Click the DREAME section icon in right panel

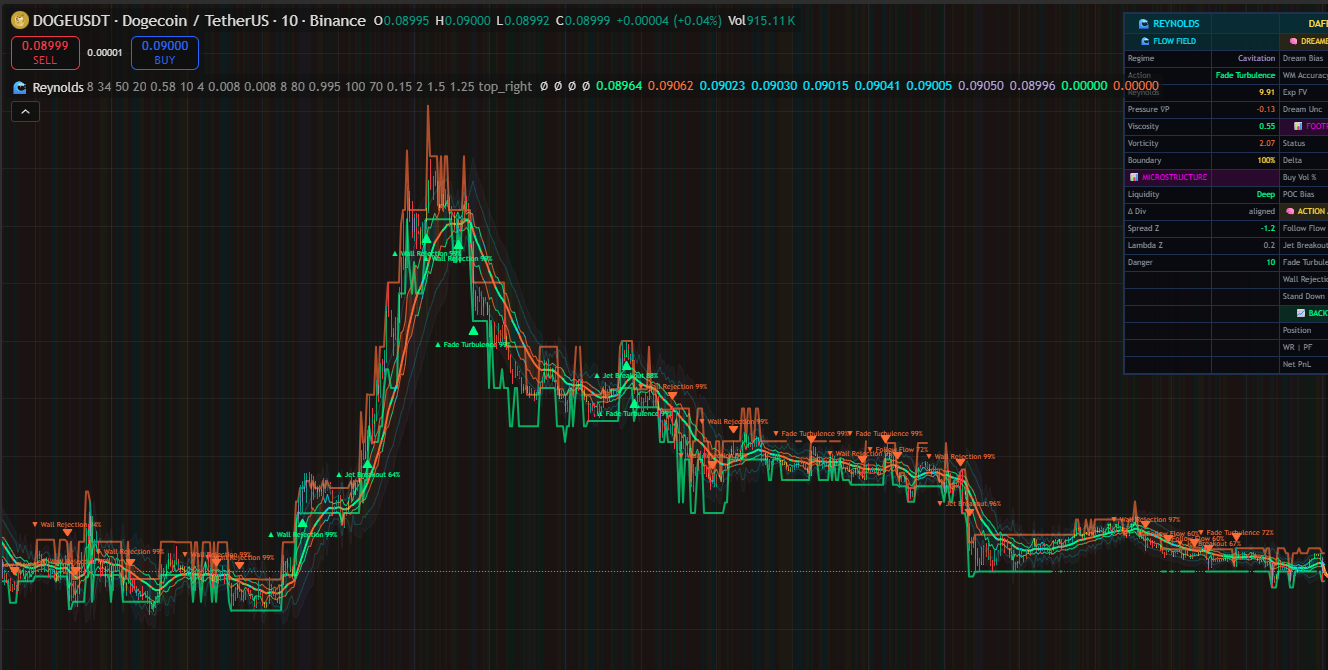coord(1292,40)
